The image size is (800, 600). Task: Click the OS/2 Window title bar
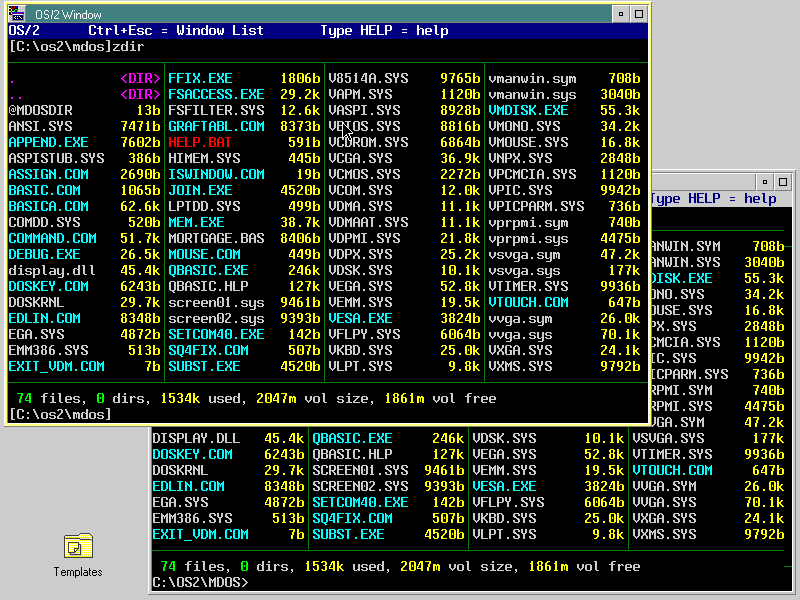319,14
